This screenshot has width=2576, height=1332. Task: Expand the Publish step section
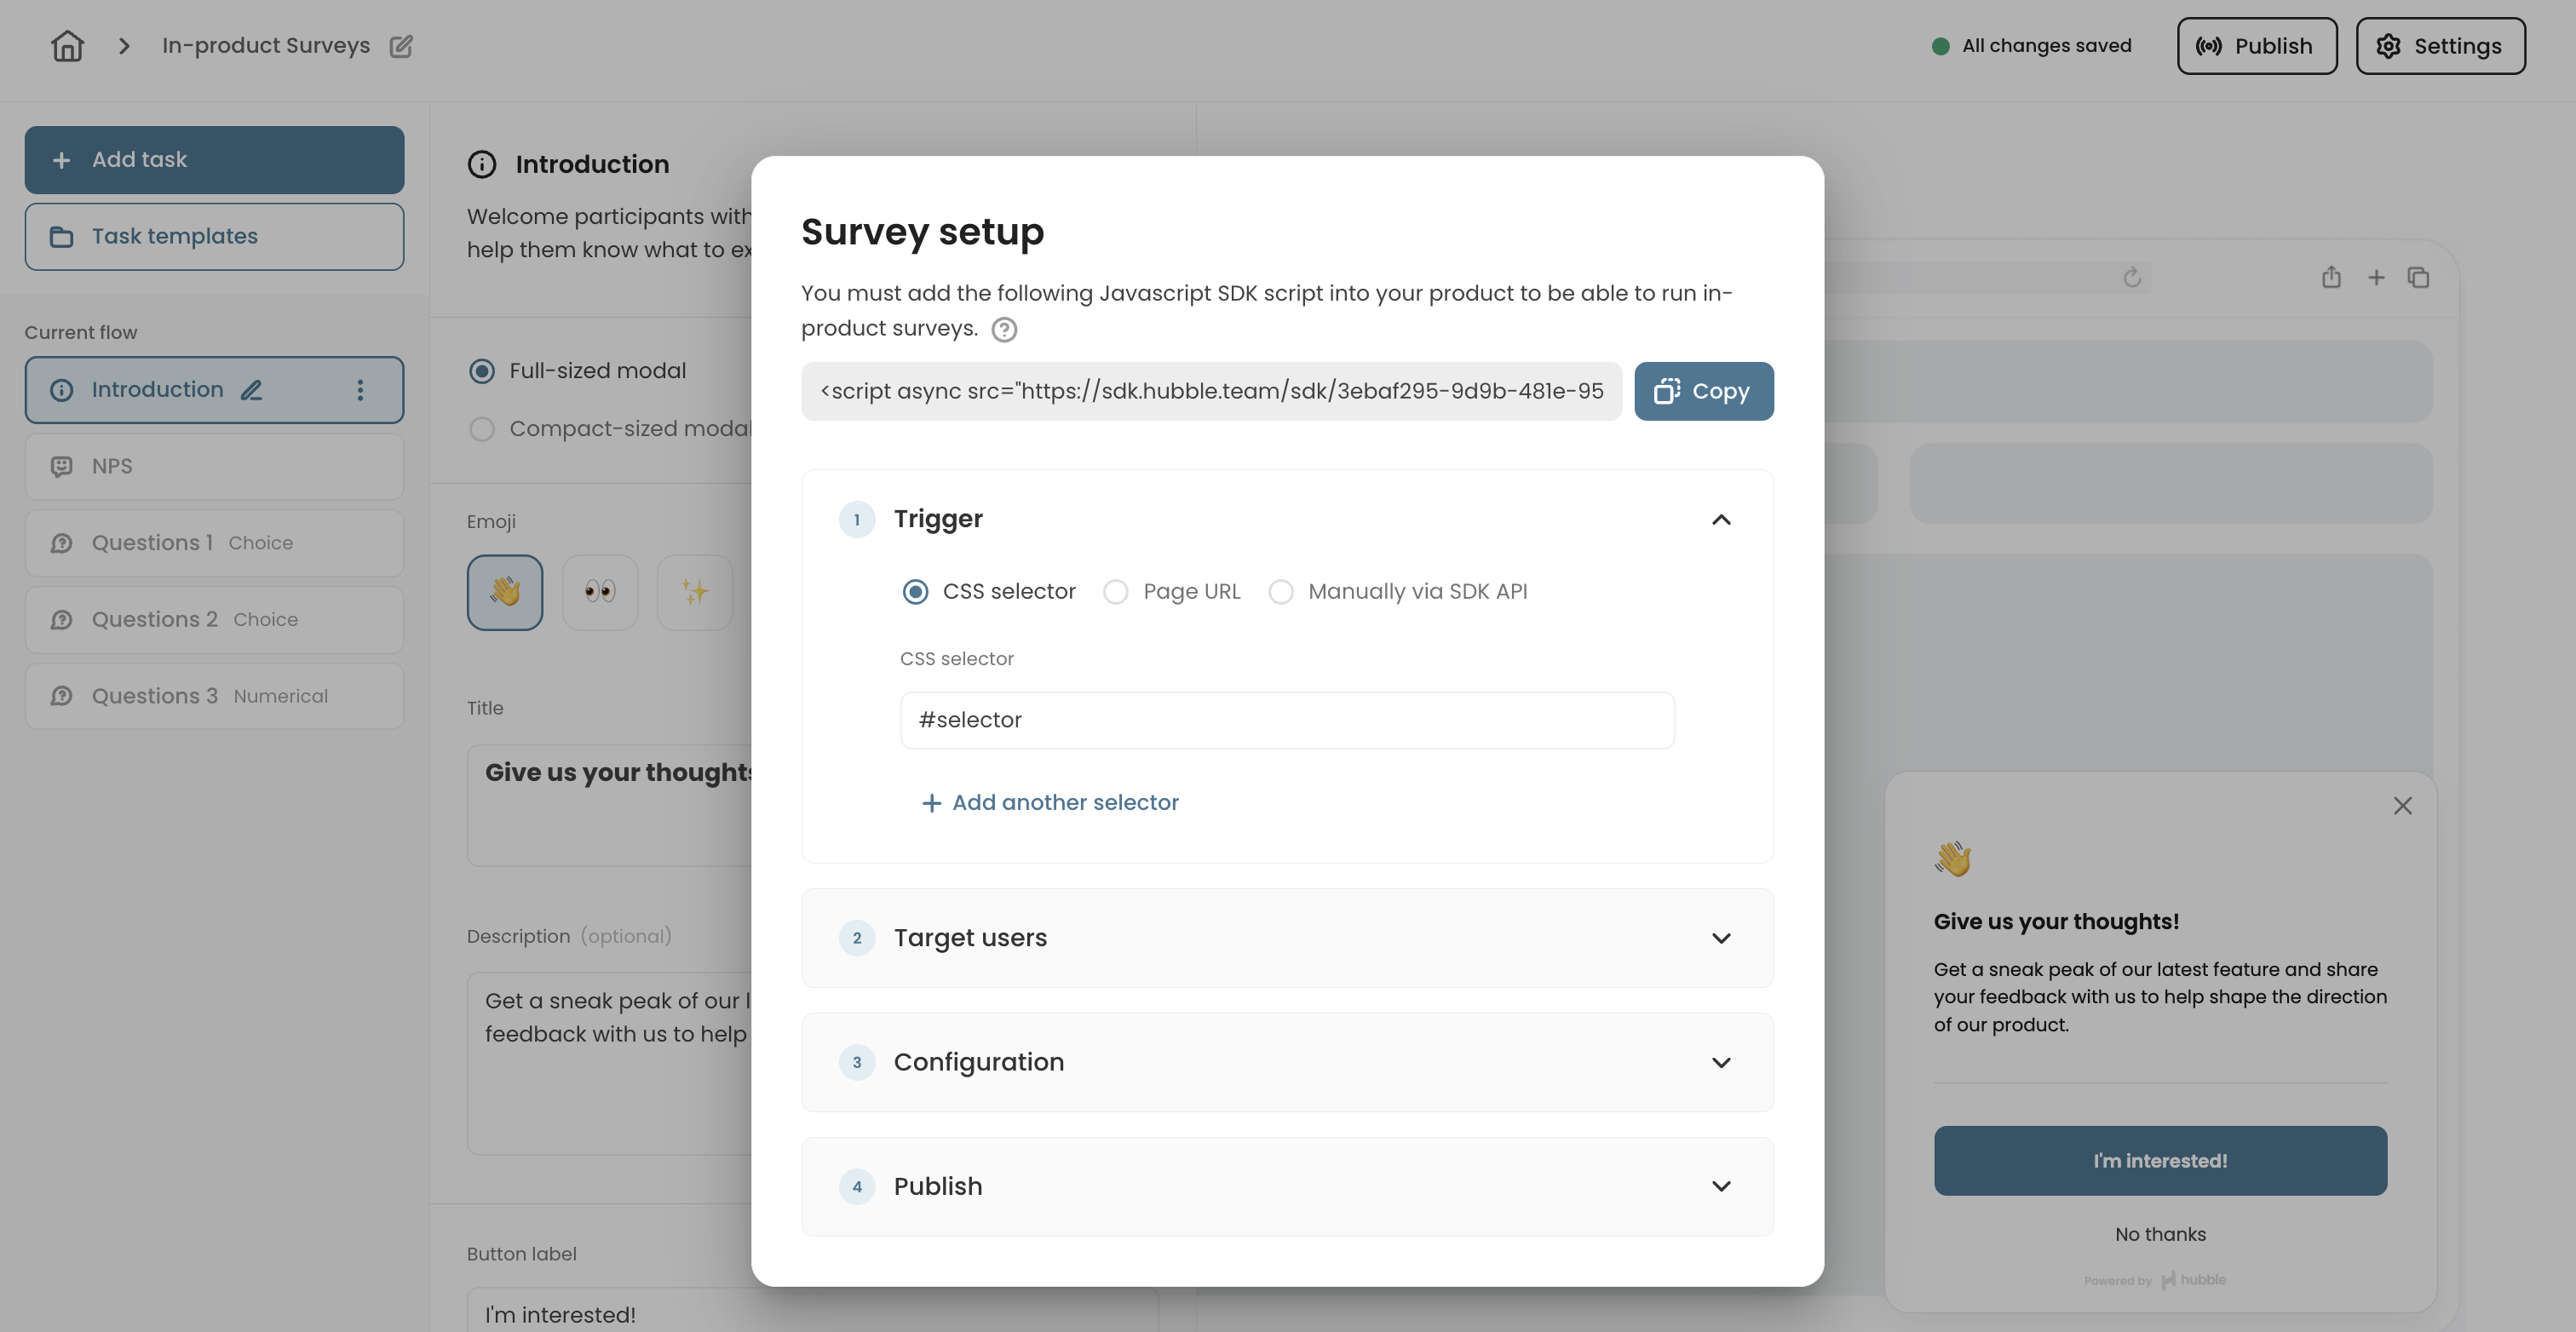point(1288,1186)
